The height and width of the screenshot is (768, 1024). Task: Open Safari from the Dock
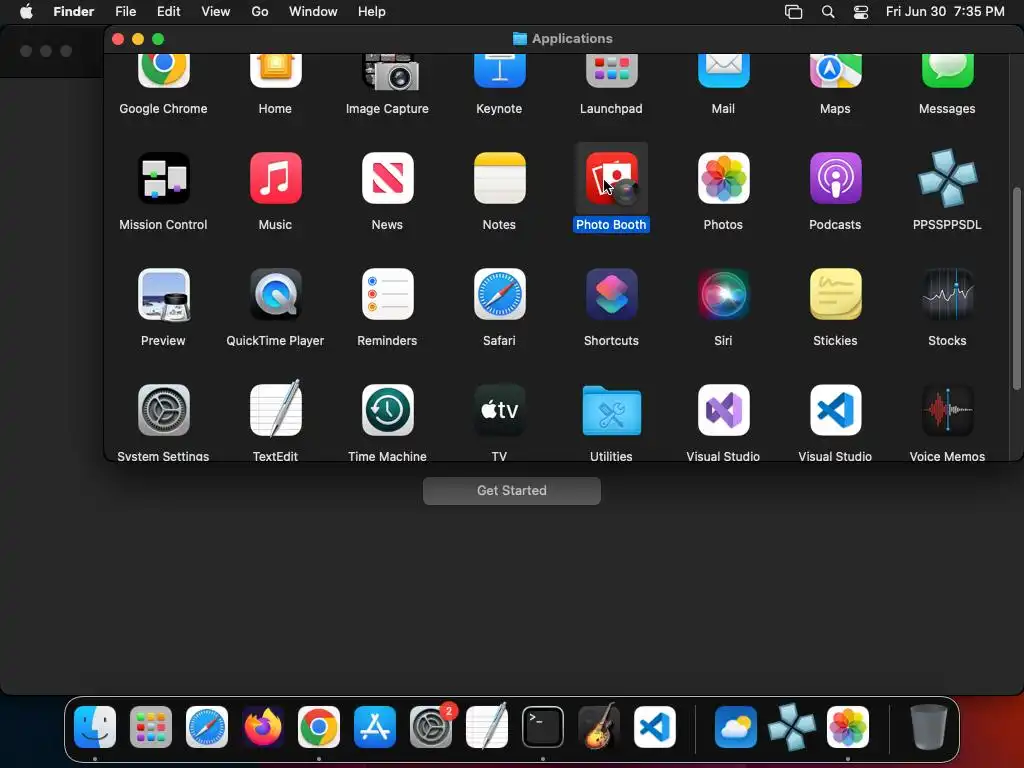(207, 727)
